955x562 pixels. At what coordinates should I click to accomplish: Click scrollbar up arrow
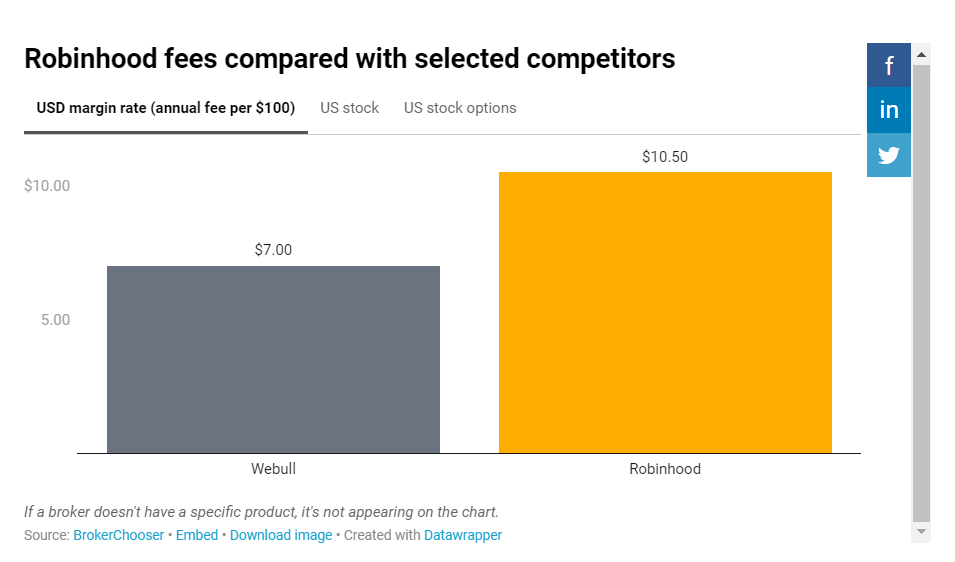coord(921,53)
